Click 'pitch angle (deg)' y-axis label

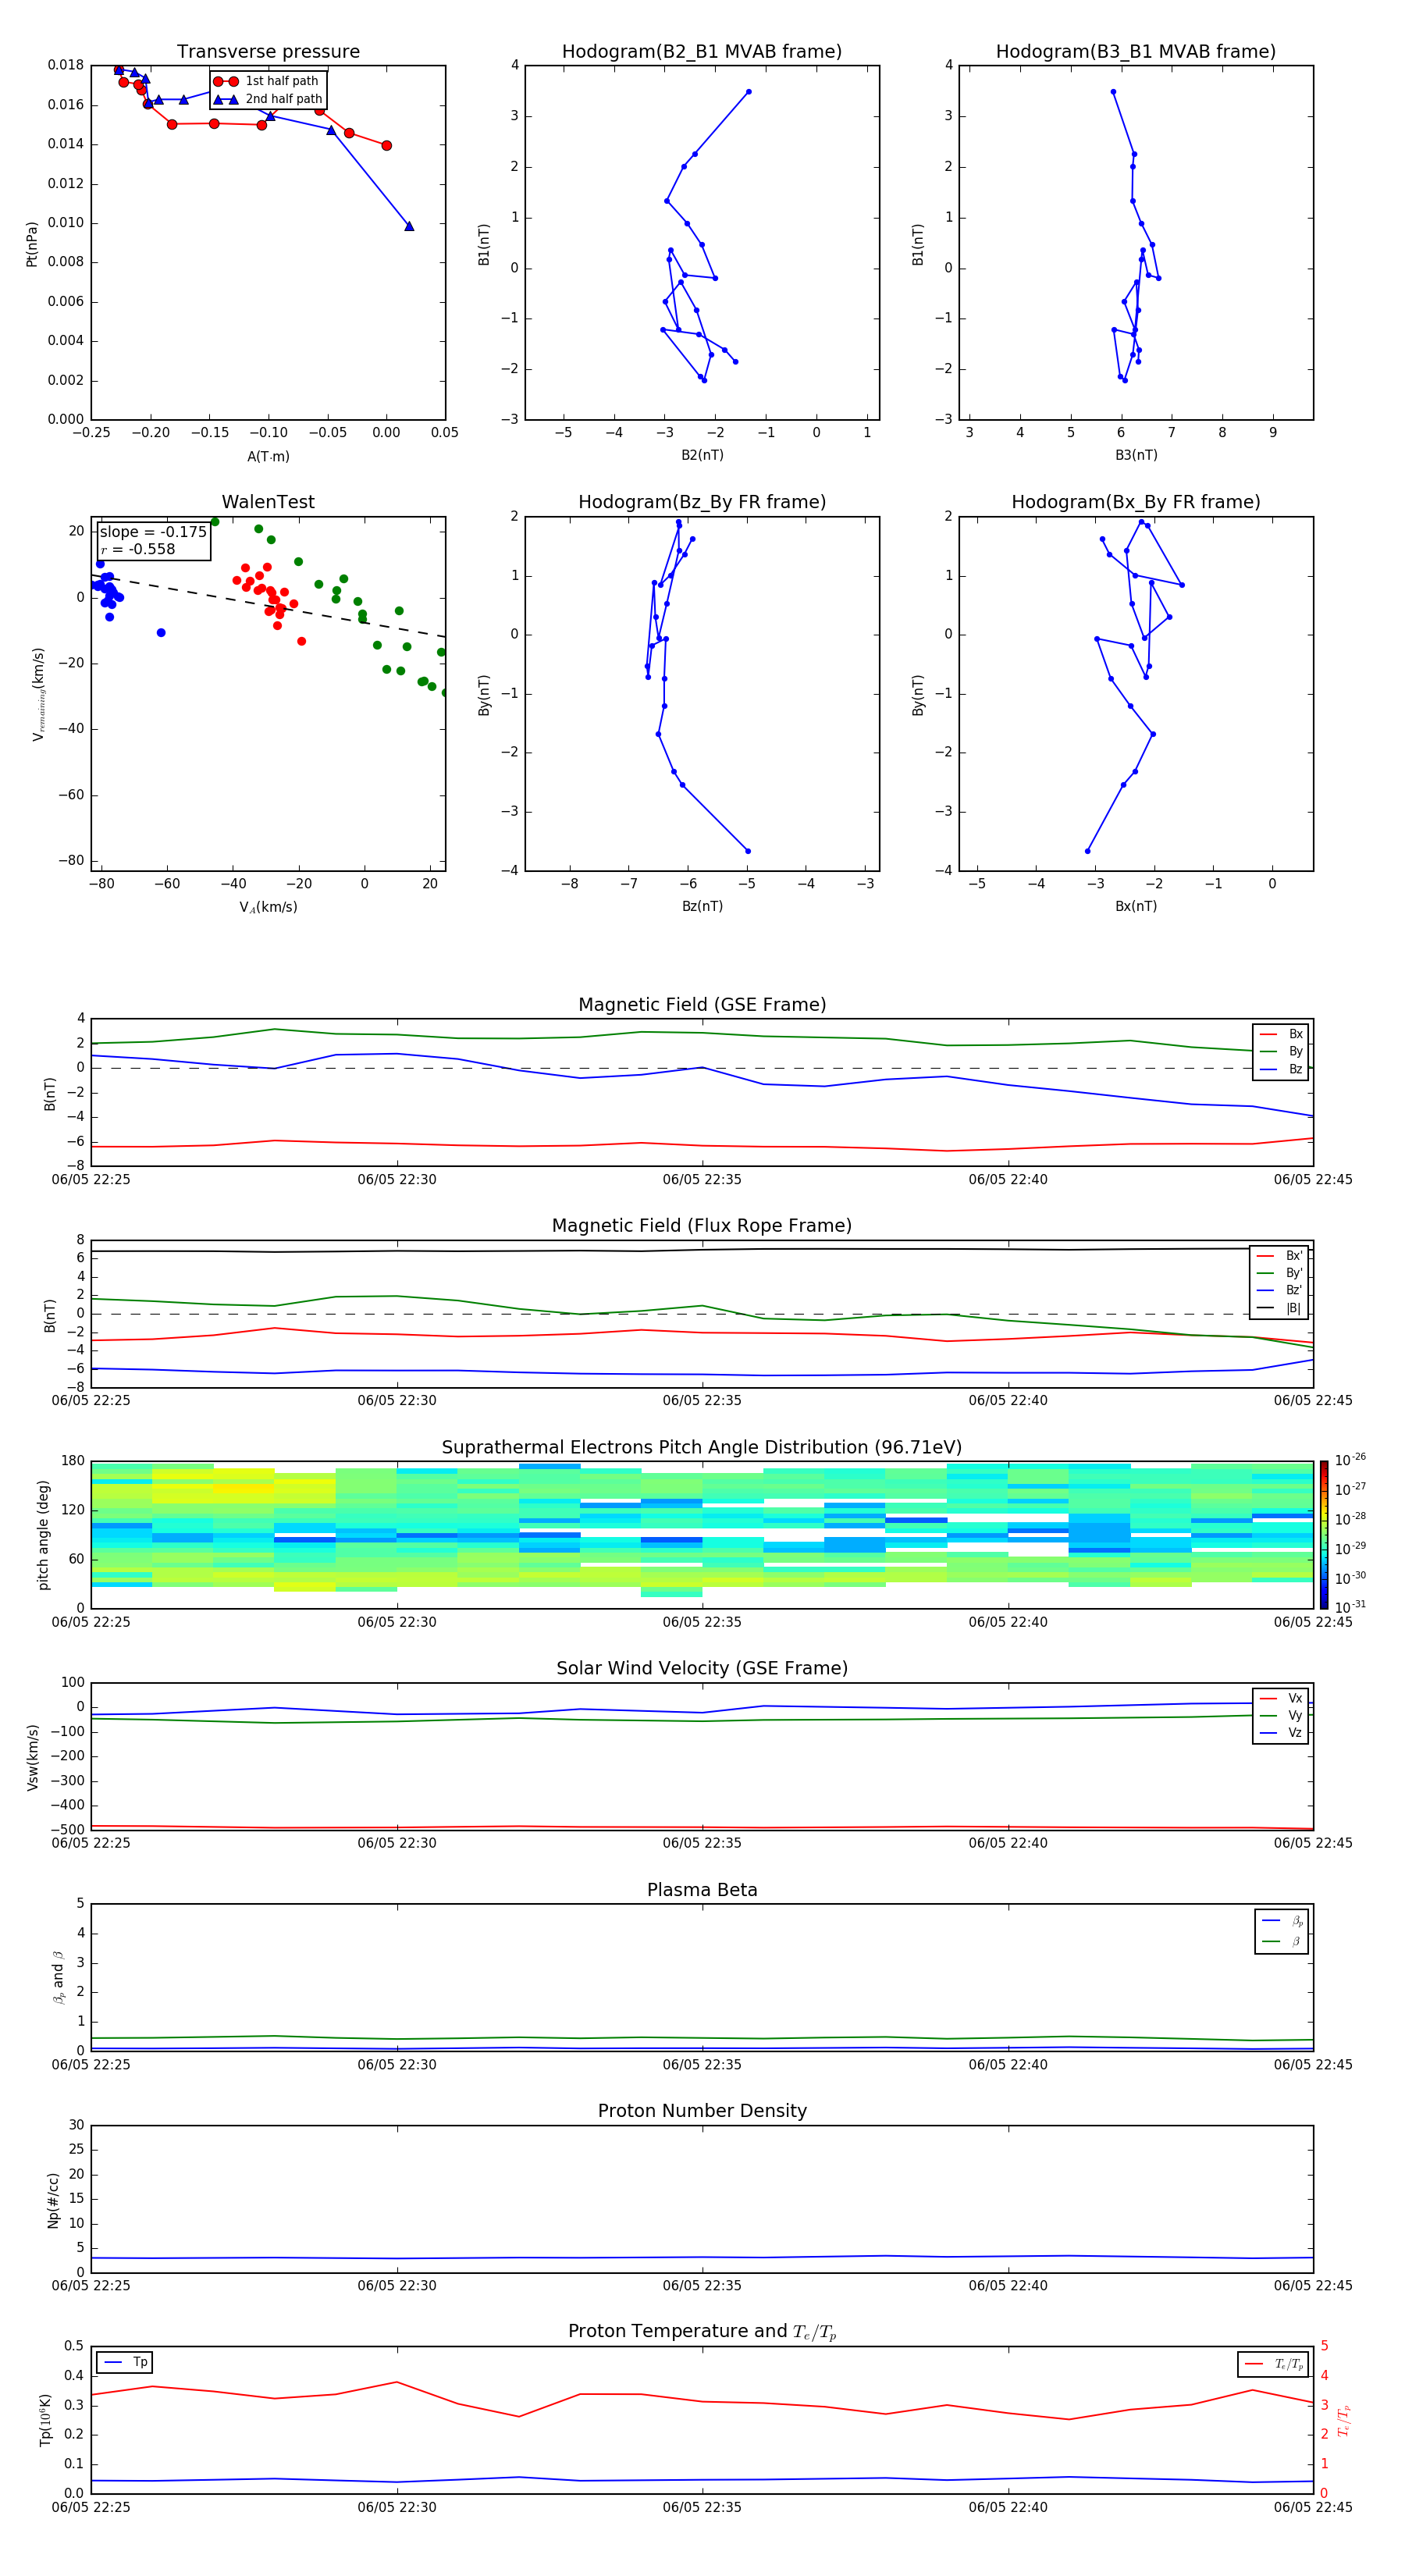[x=43, y=1535]
